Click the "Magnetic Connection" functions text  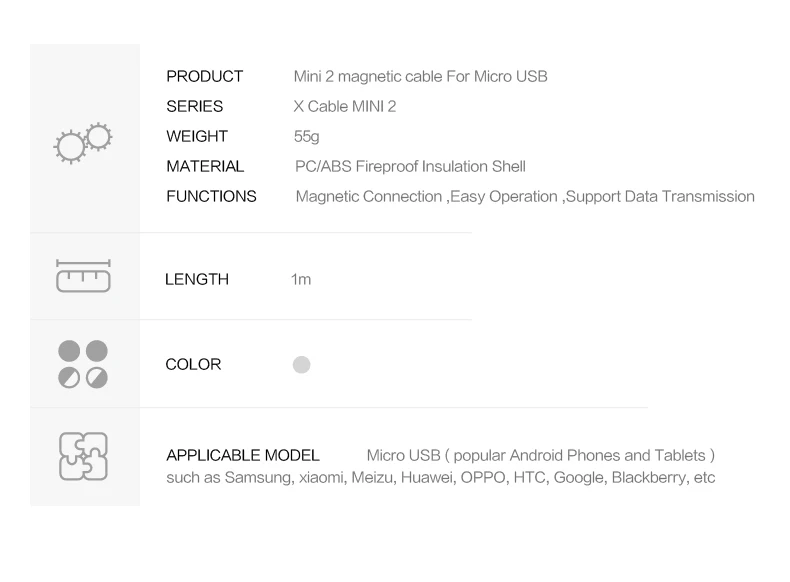(x=369, y=197)
